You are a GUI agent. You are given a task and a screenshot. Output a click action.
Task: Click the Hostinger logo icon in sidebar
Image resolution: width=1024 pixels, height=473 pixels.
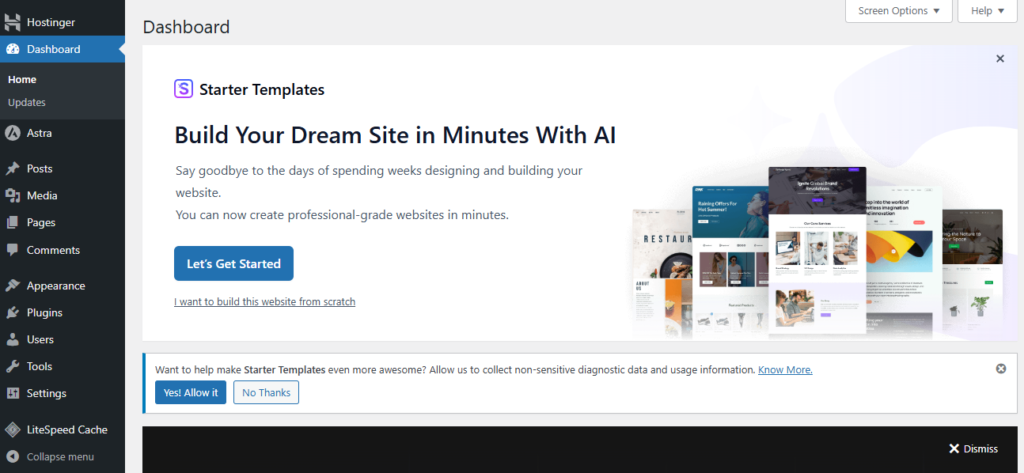[12, 22]
